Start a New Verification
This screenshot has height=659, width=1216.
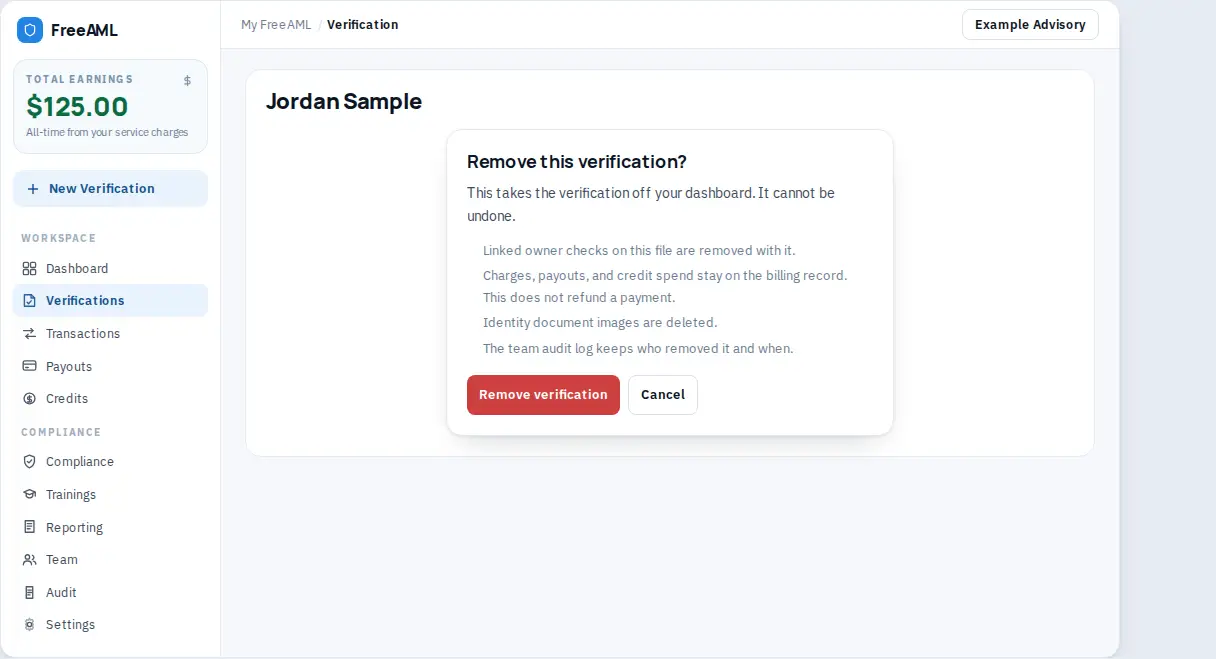tap(110, 189)
